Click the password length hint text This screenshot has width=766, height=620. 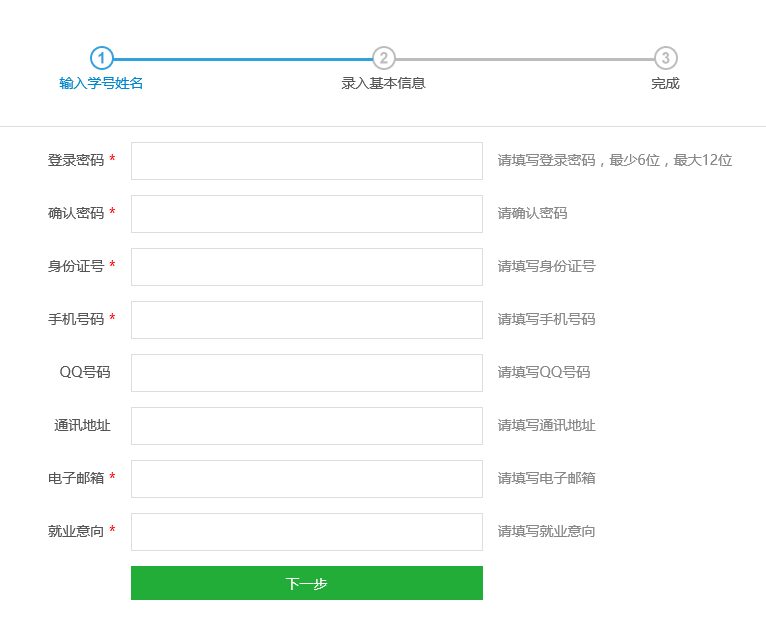click(614, 161)
